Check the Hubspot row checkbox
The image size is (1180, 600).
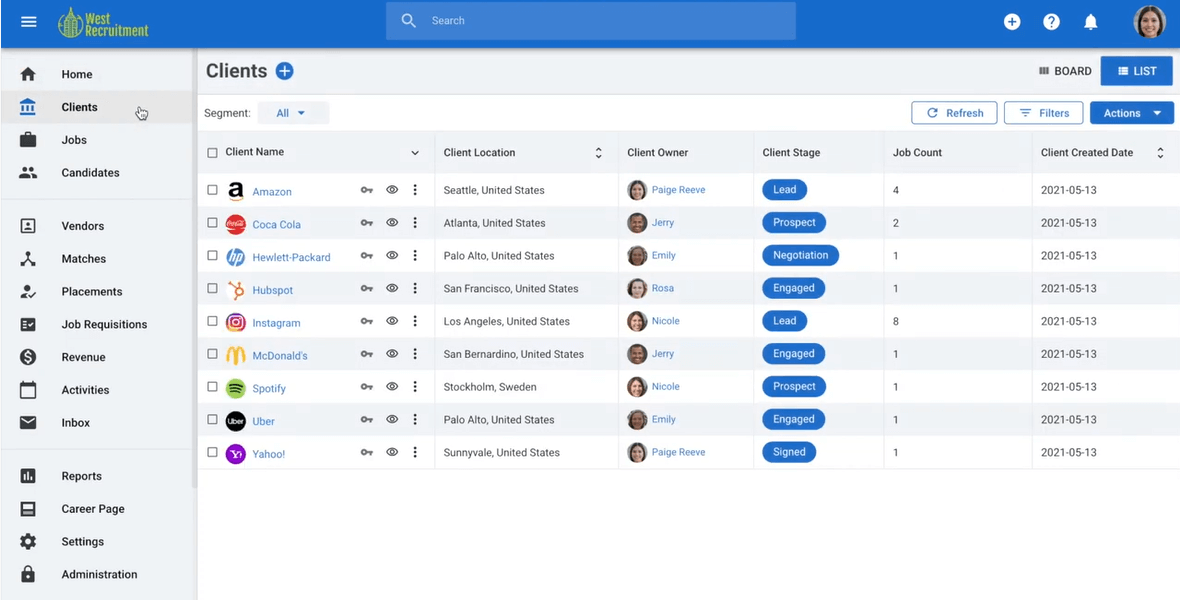click(212, 288)
